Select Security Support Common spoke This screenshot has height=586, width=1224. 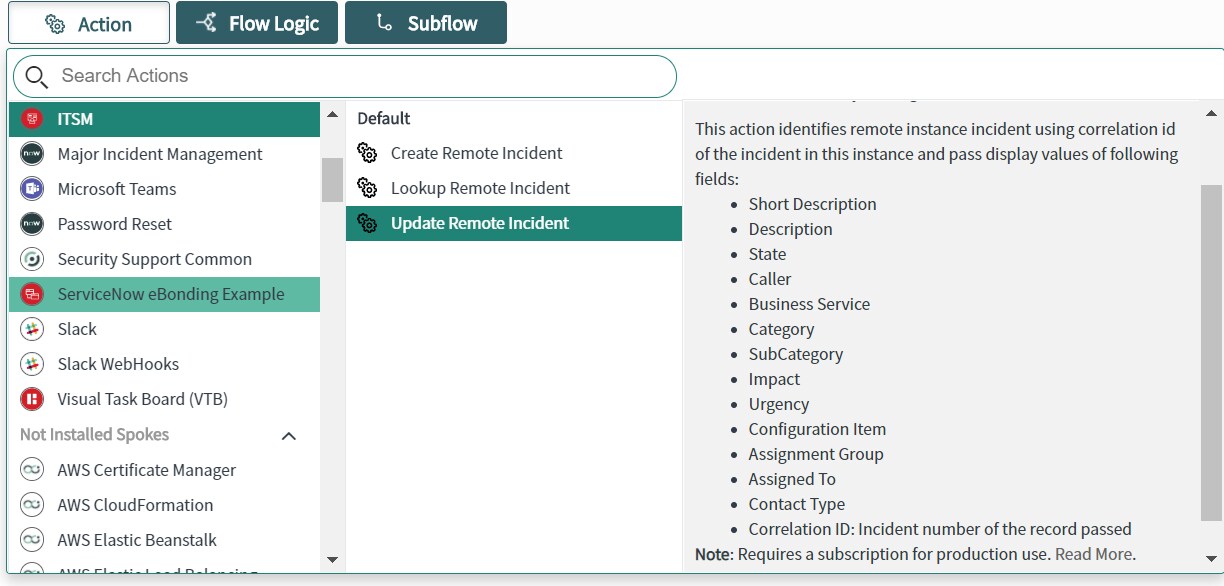click(x=164, y=259)
